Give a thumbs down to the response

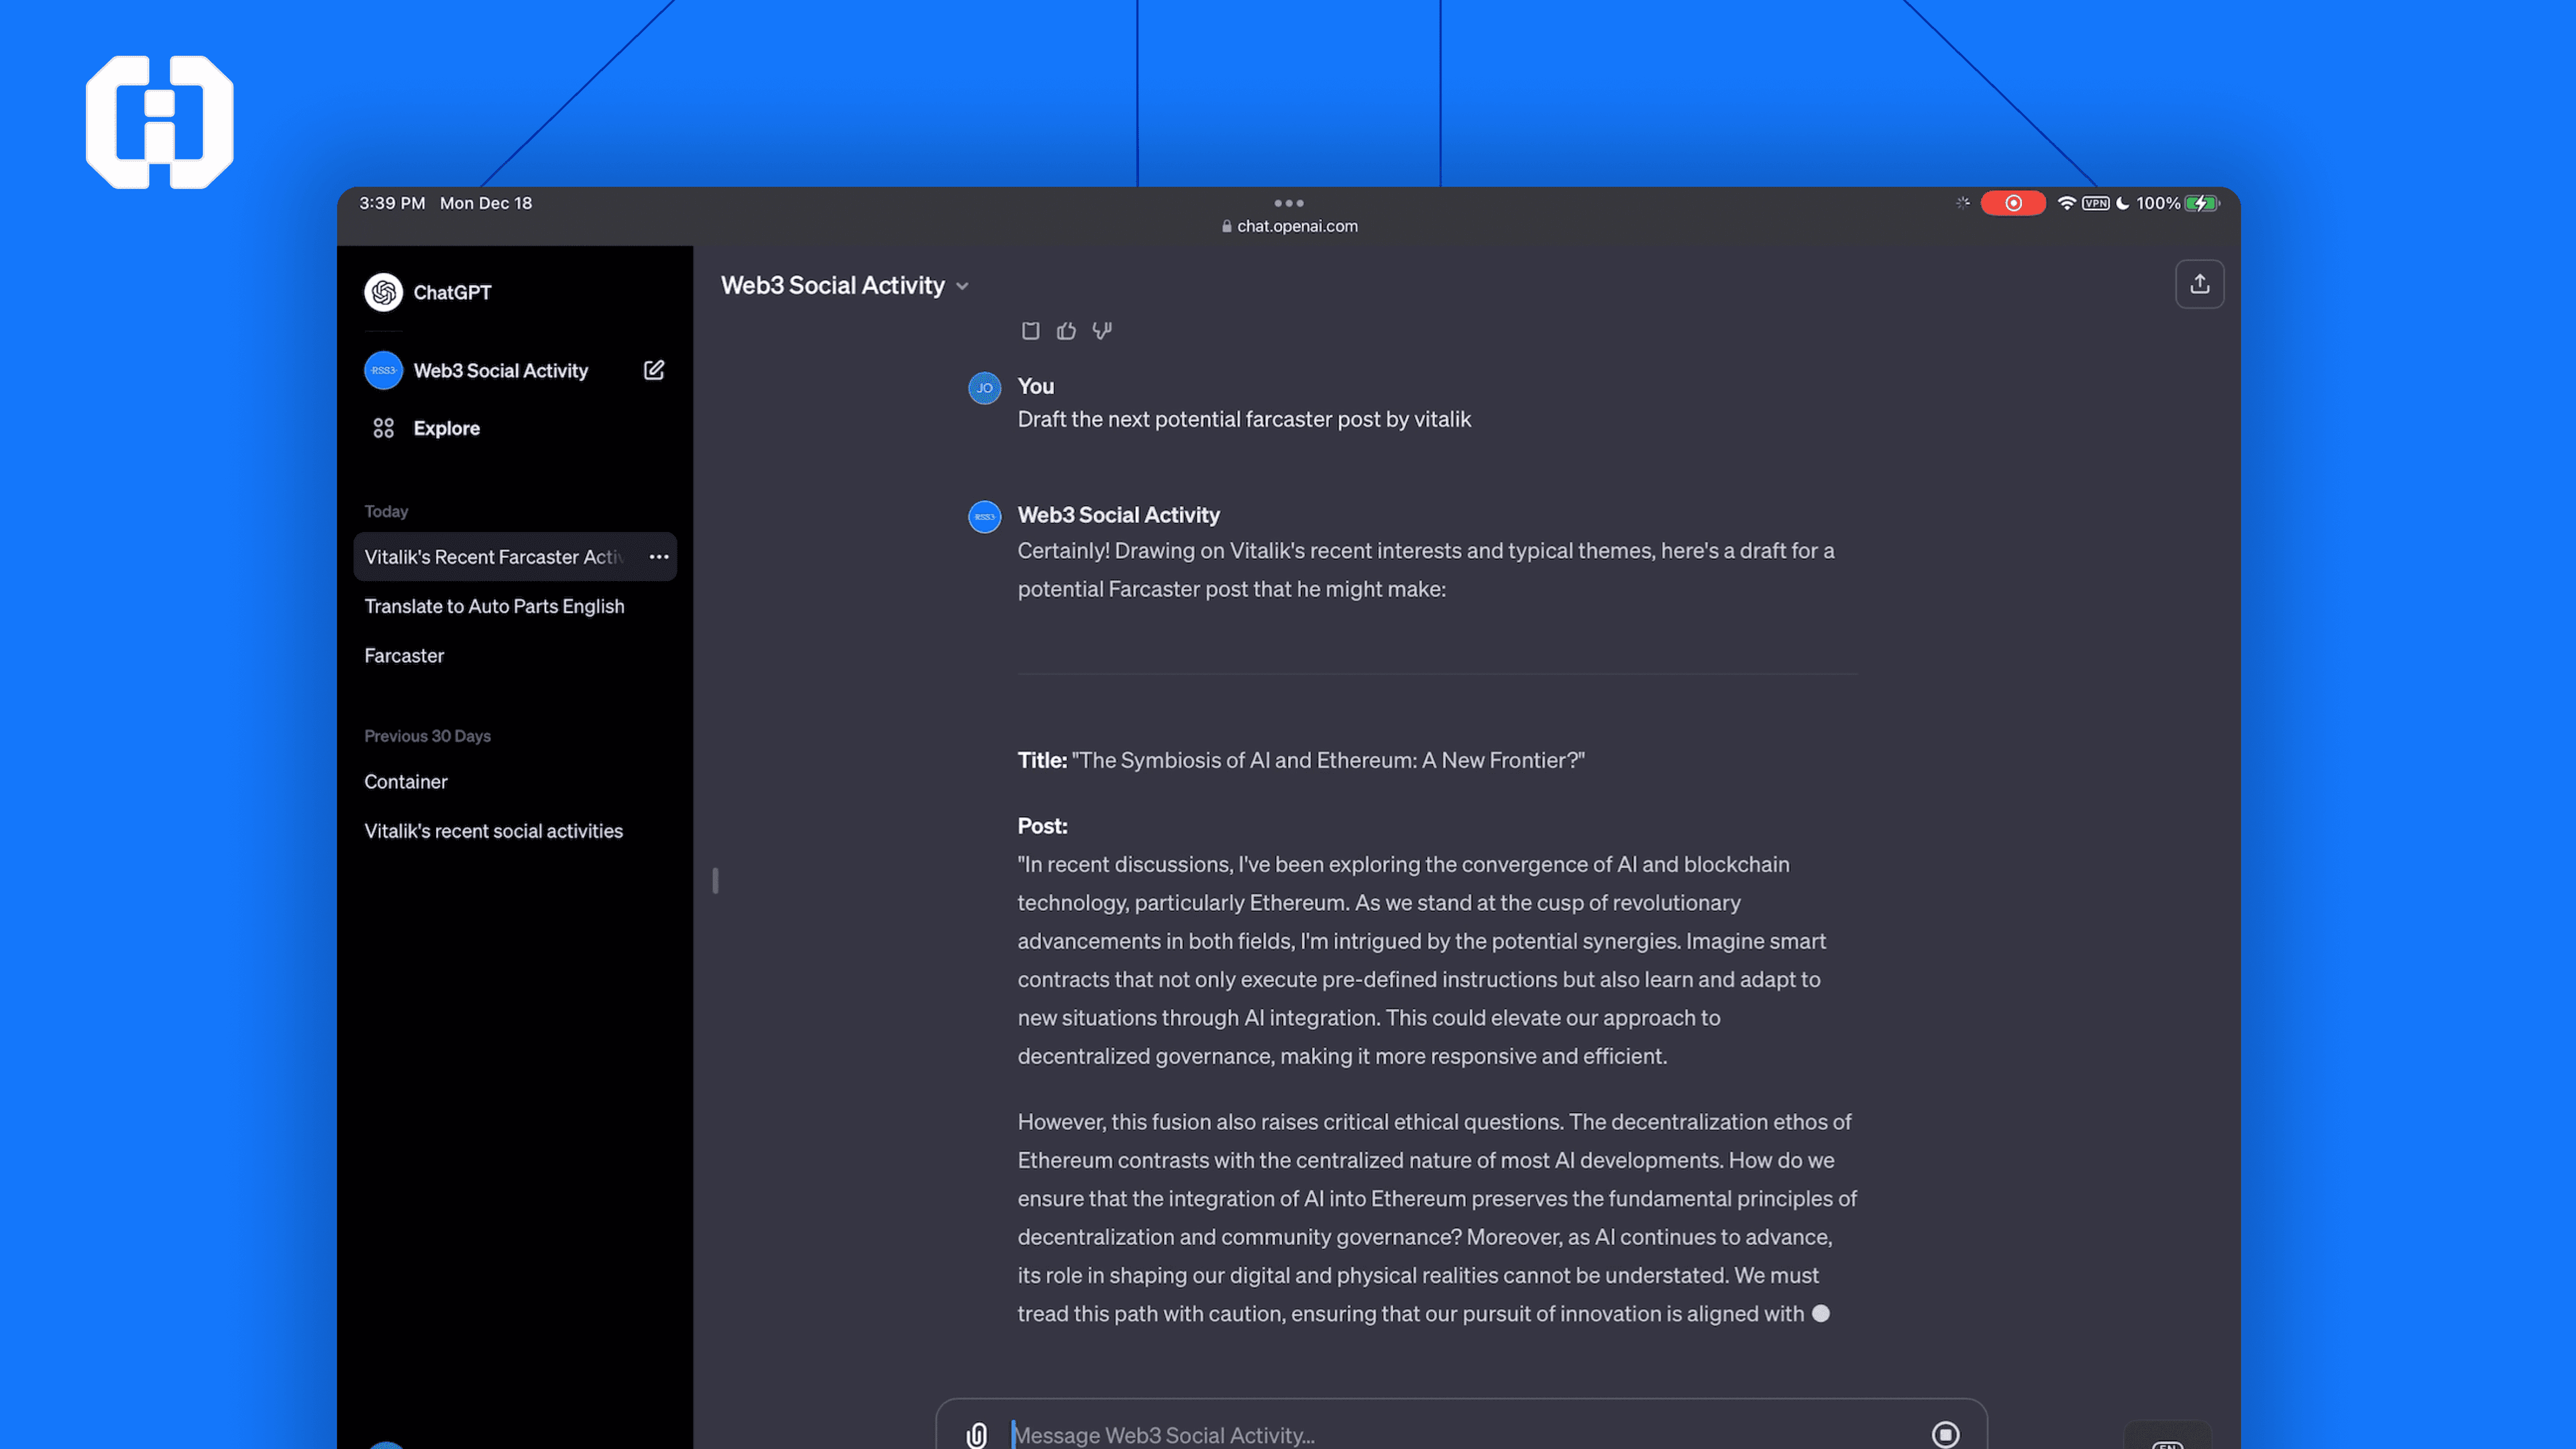click(x=1102, y=330)
